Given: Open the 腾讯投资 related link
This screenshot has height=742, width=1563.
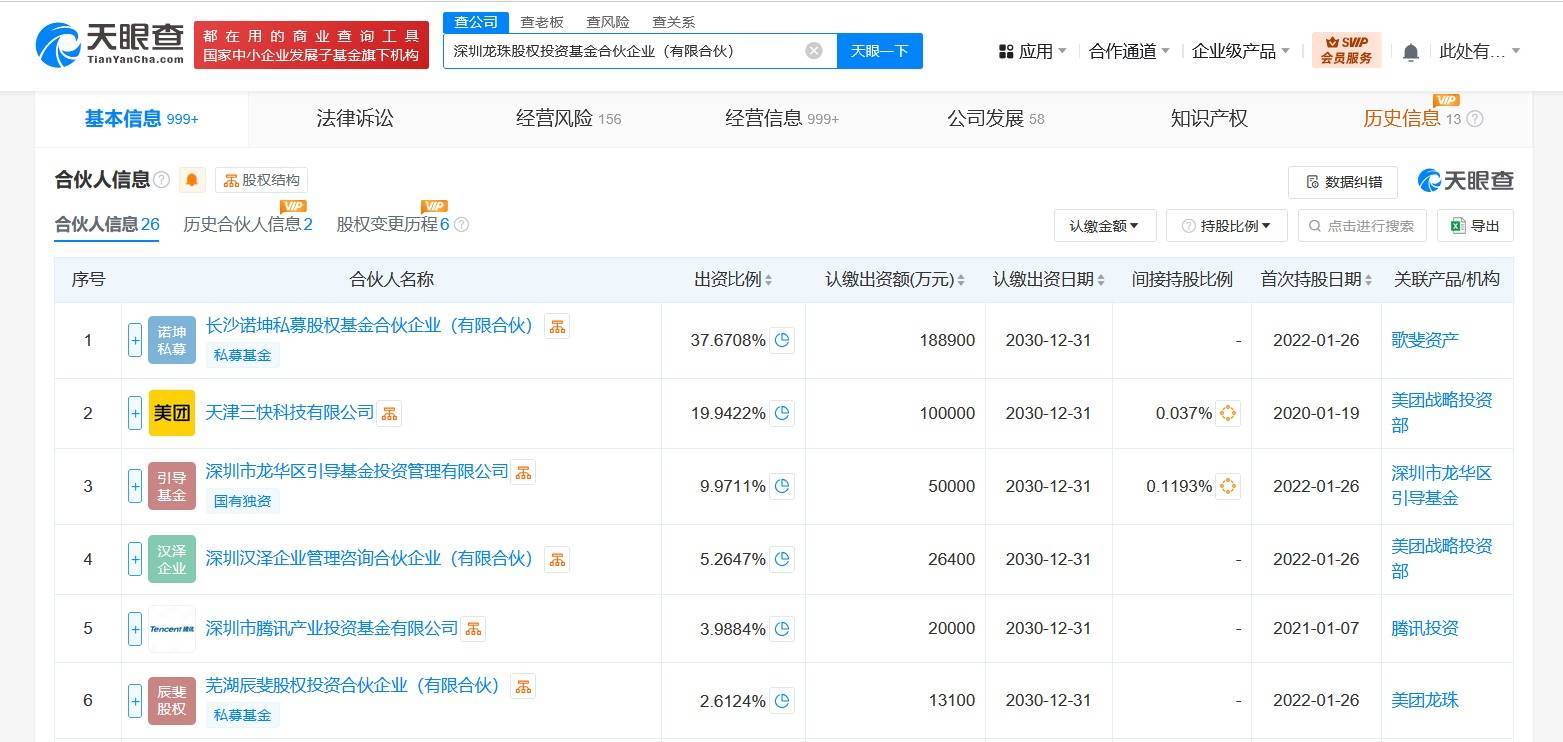Looking at the screenshot, I should point(1425,629).
